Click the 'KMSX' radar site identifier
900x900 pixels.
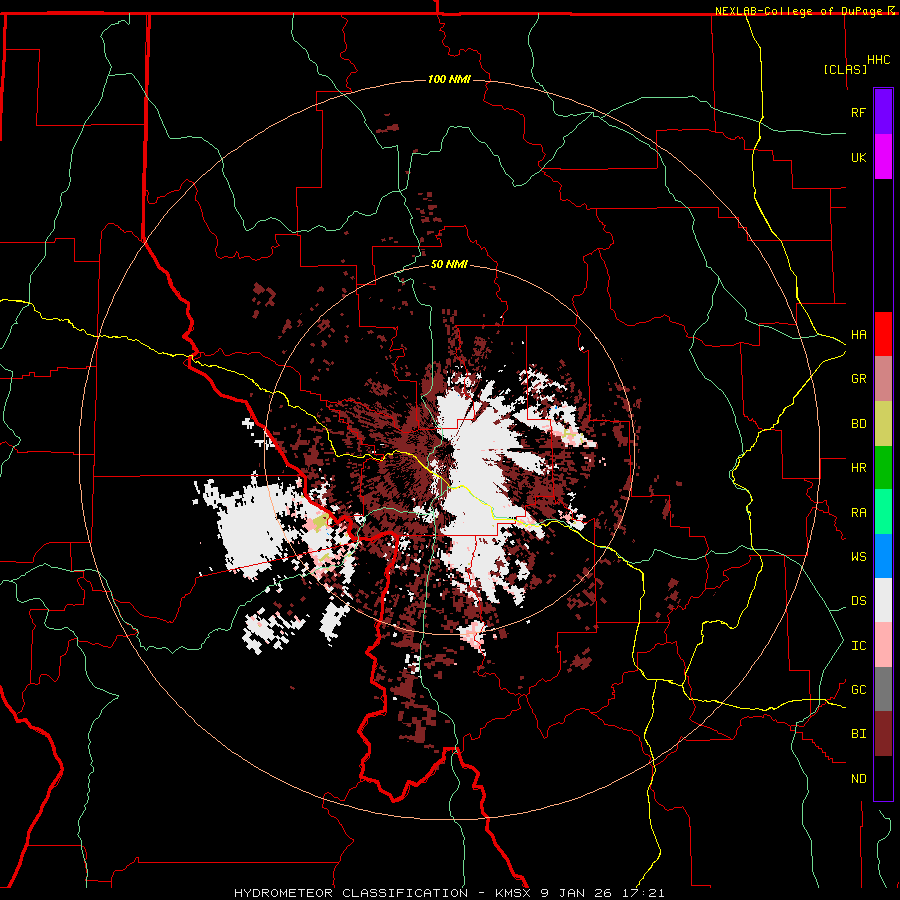(x=514, y=893)
